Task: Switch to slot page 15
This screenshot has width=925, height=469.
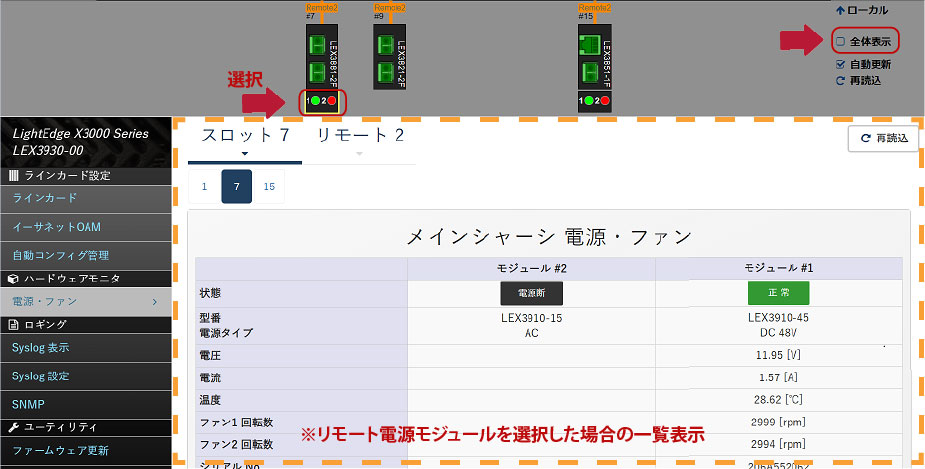Action: 269,186
